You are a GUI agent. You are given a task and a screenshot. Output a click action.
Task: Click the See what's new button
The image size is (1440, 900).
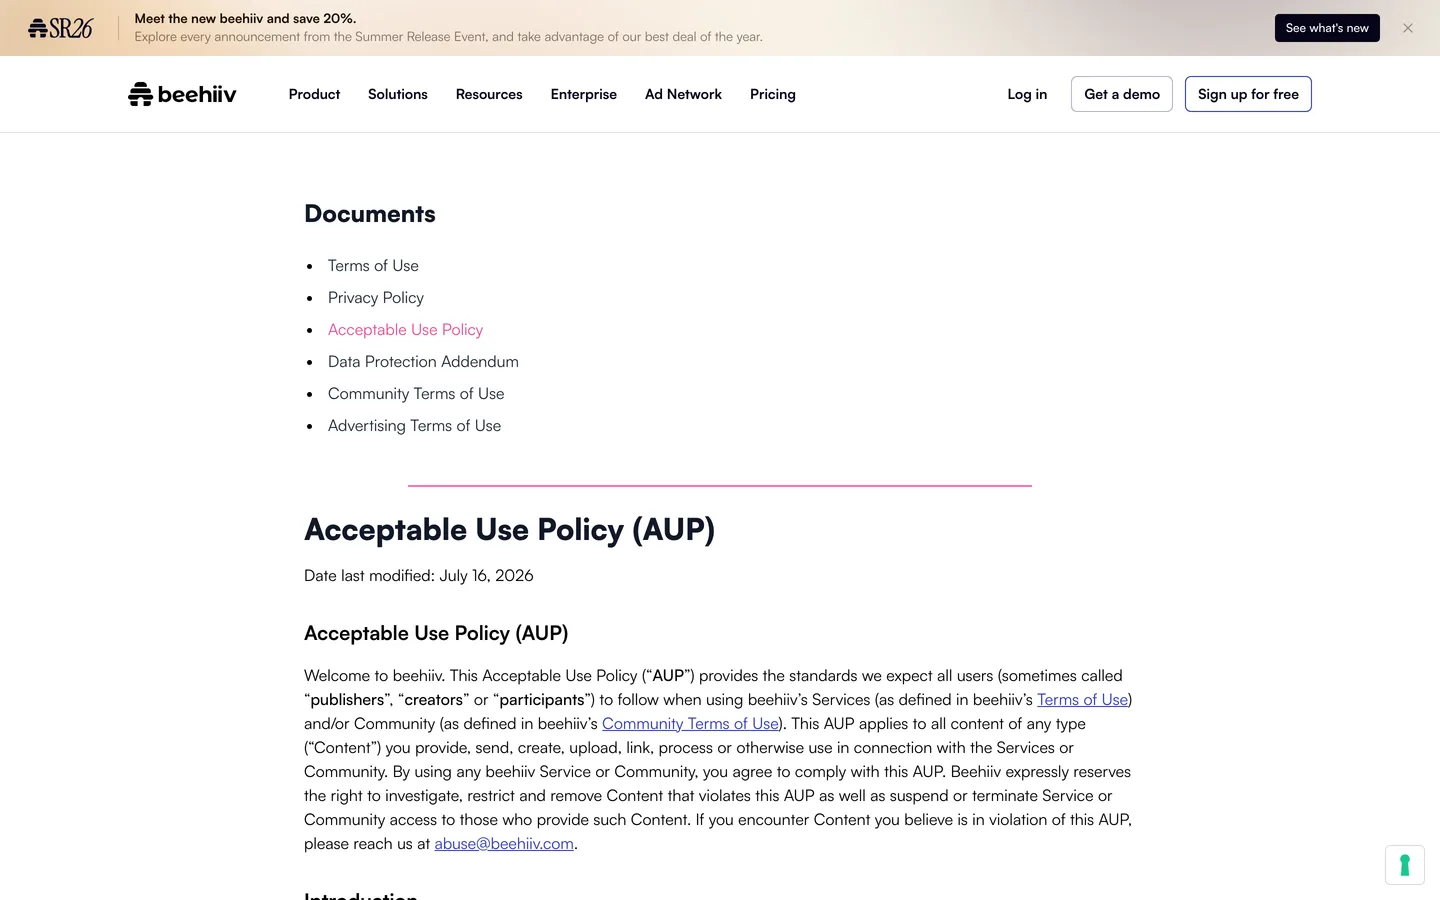coord(1327,28)
